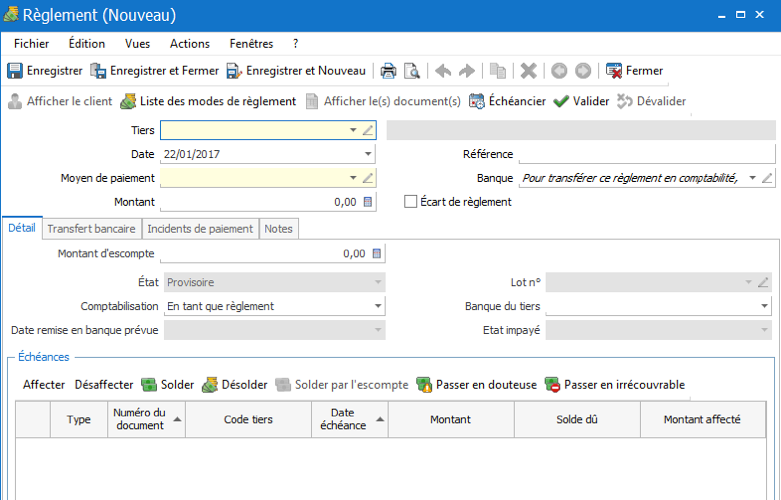Screen dimensions: 781x500
Task: Open calculator icon beside Montant field
Action: (368, 202)
